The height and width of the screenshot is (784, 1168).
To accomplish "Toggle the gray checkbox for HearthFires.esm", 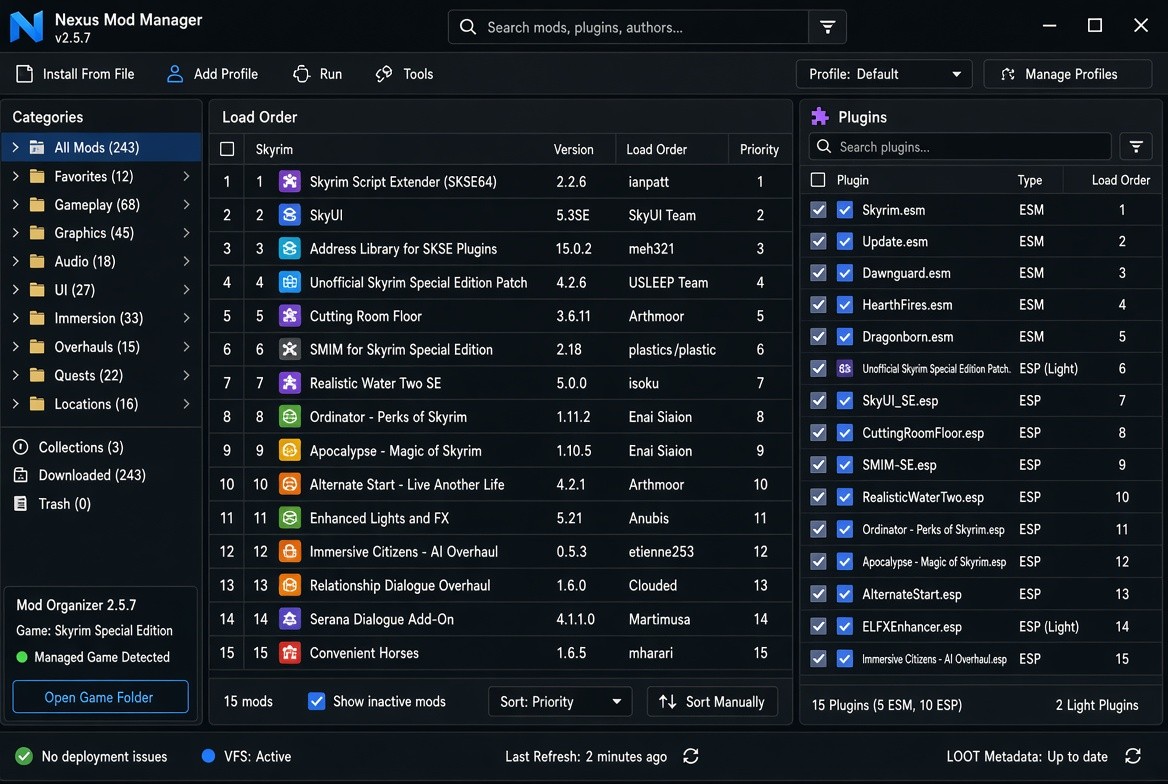I will pos(818,305).
